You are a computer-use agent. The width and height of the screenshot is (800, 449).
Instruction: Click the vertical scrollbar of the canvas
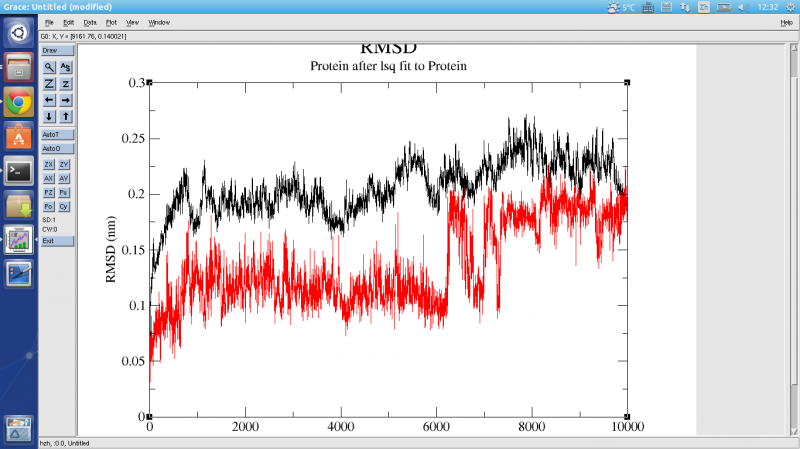click(x=794, y=240)
